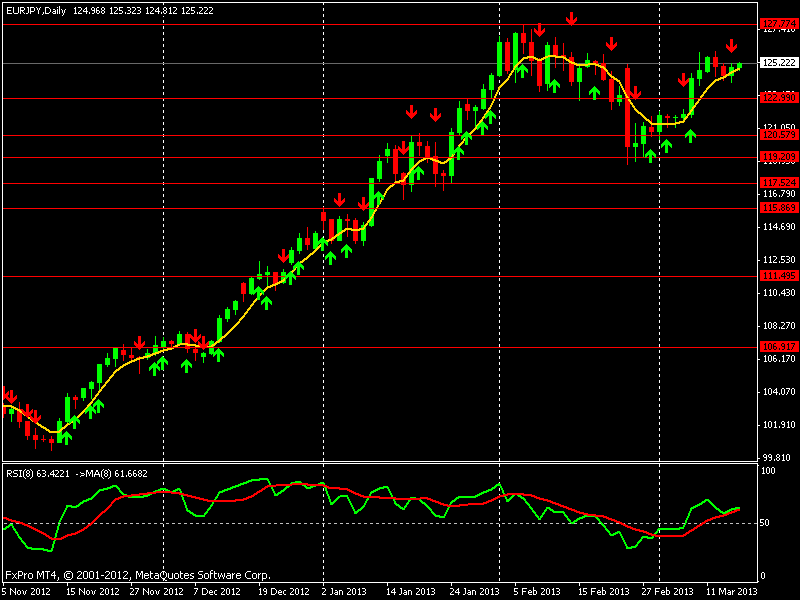Click the 106.917 red price level label
Viewport: 800px width, 600px height.
779,347
